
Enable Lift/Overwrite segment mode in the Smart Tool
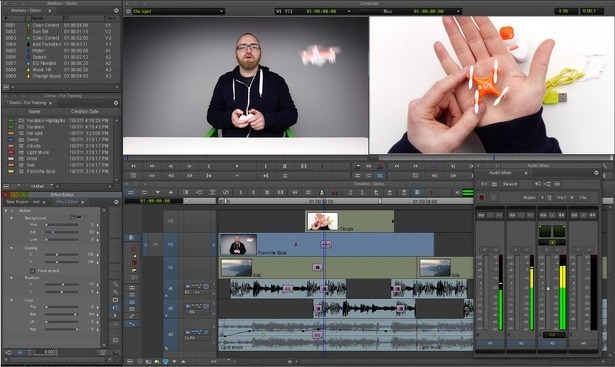[134, 249]
